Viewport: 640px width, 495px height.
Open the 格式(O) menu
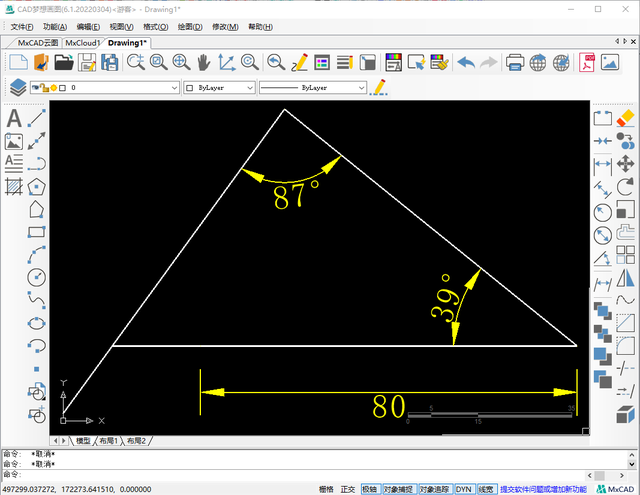(x=156, y=27)
